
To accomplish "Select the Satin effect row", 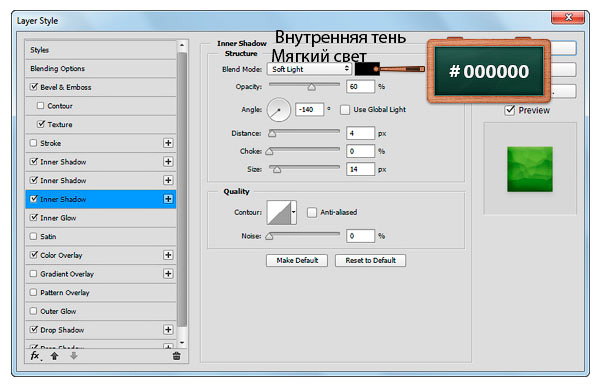I will pyautogui.click(x=101, y=236).
